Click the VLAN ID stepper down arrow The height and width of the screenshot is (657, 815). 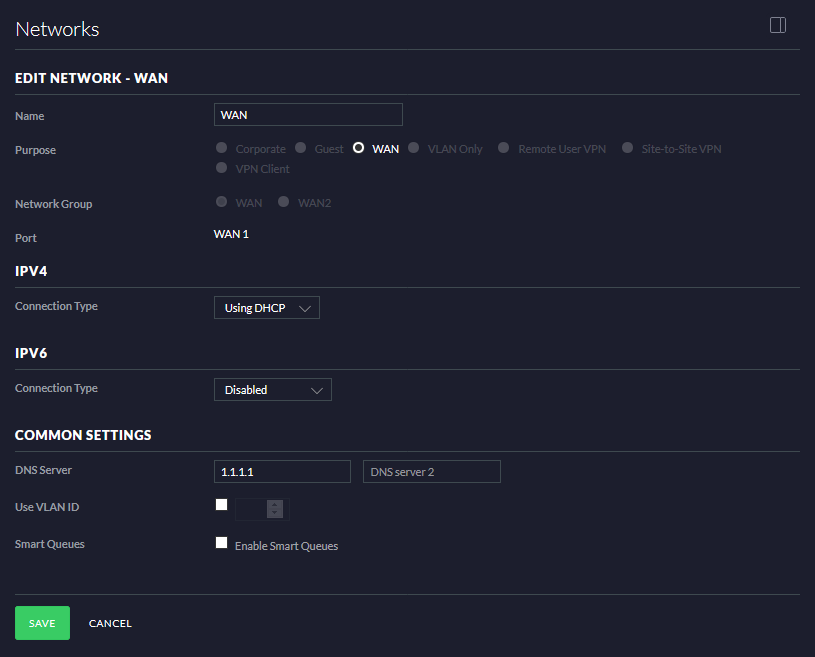click(274, 513)
